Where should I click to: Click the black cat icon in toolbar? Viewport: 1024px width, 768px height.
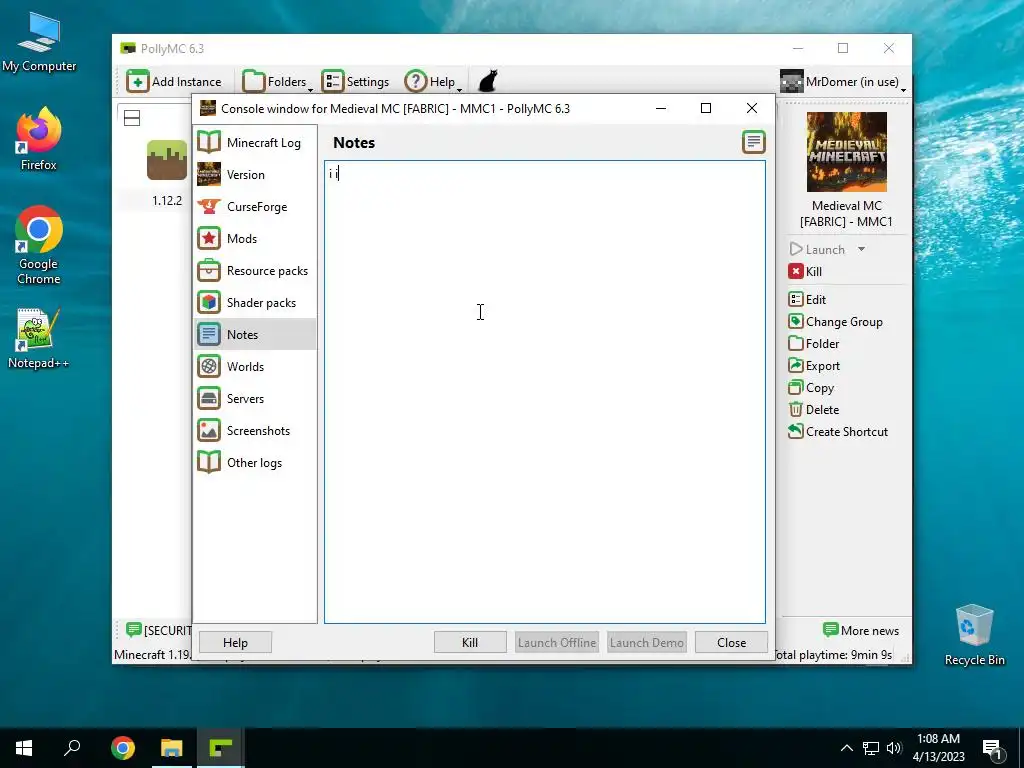point(488,82)
